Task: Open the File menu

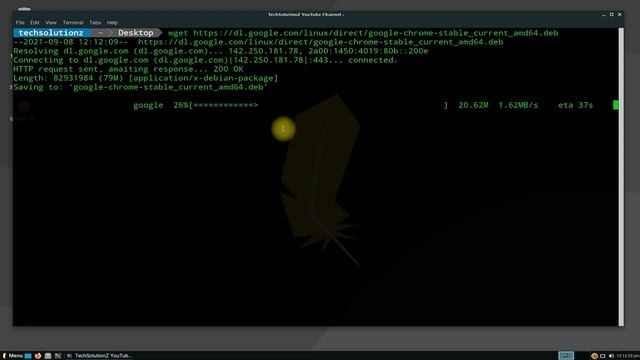Action: pyautogui.click(x=20, y=22)
